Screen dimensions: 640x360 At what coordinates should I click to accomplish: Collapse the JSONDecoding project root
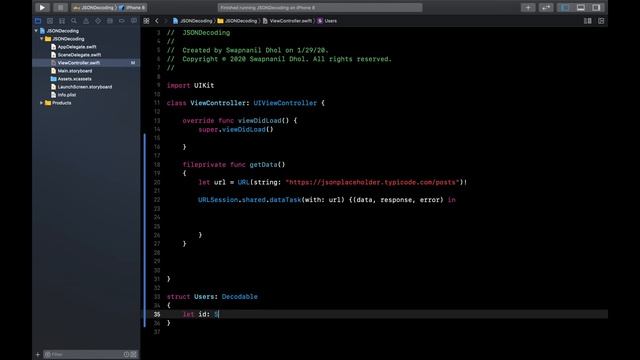[36, 31]
